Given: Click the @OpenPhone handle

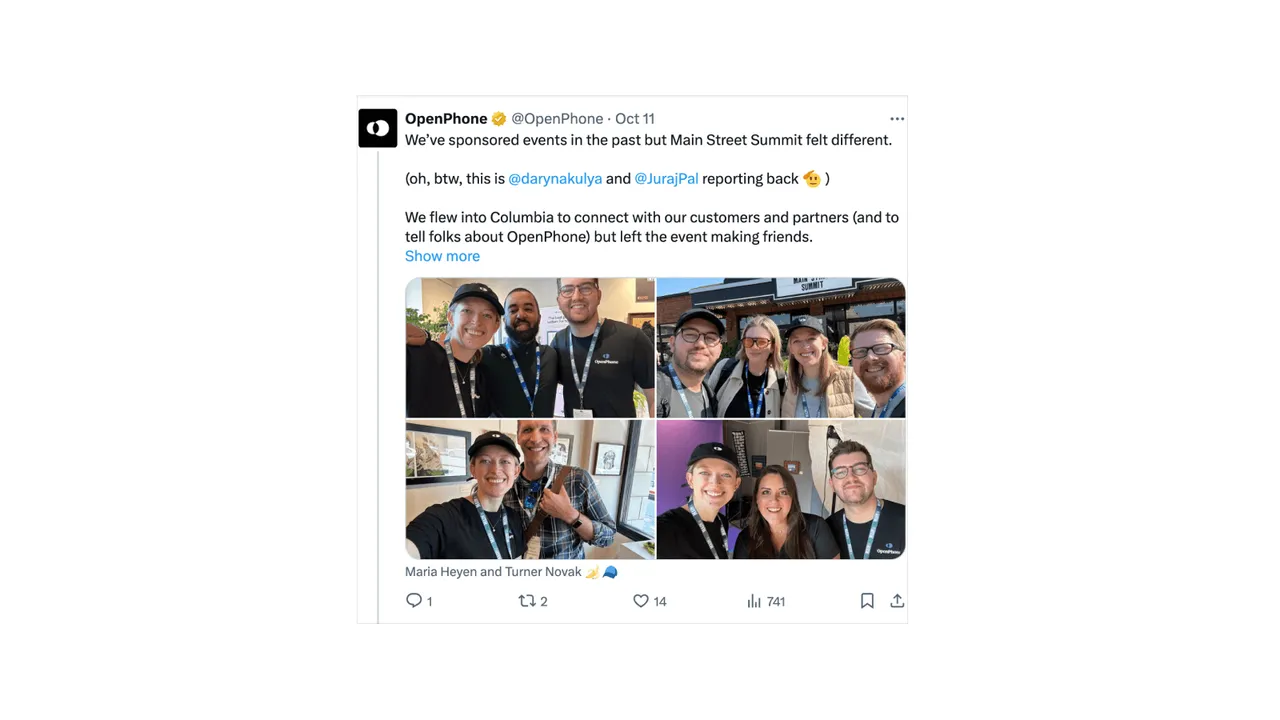Looking at the screenshot, I should (x=557, y=119).
